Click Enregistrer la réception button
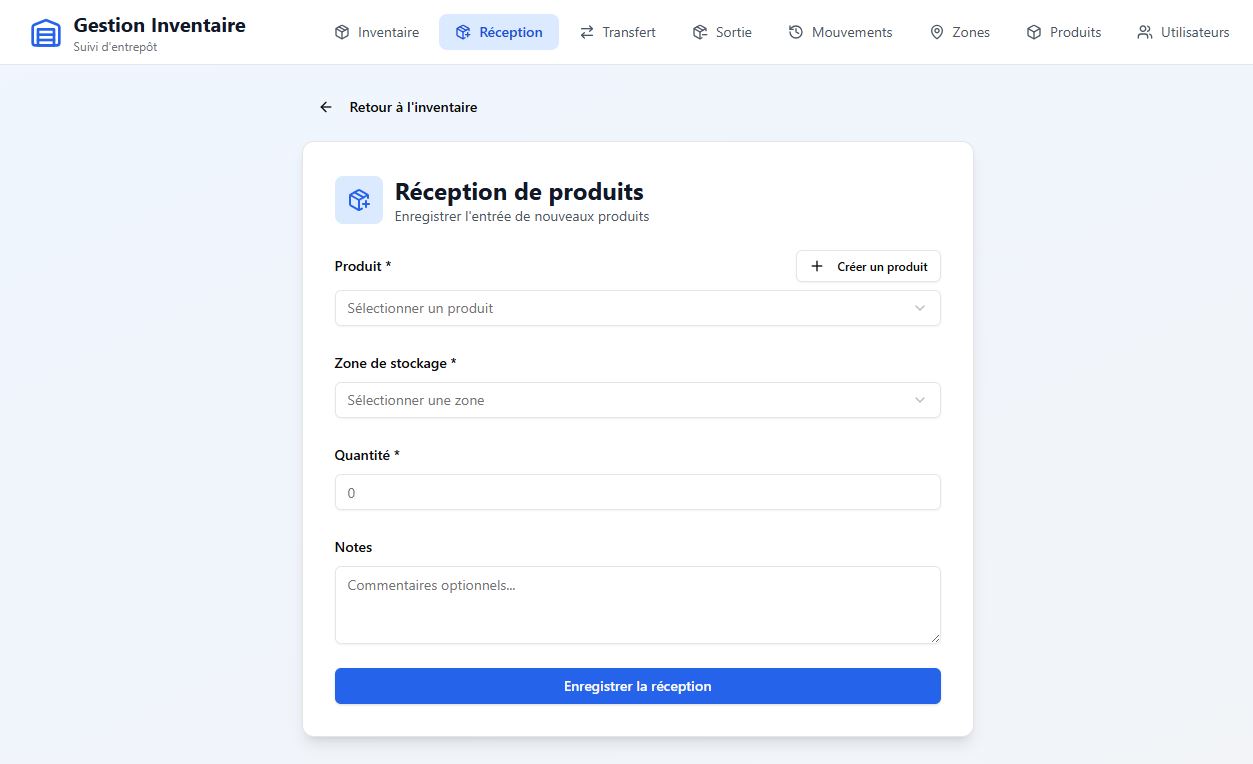 click(x=638, y=686)
